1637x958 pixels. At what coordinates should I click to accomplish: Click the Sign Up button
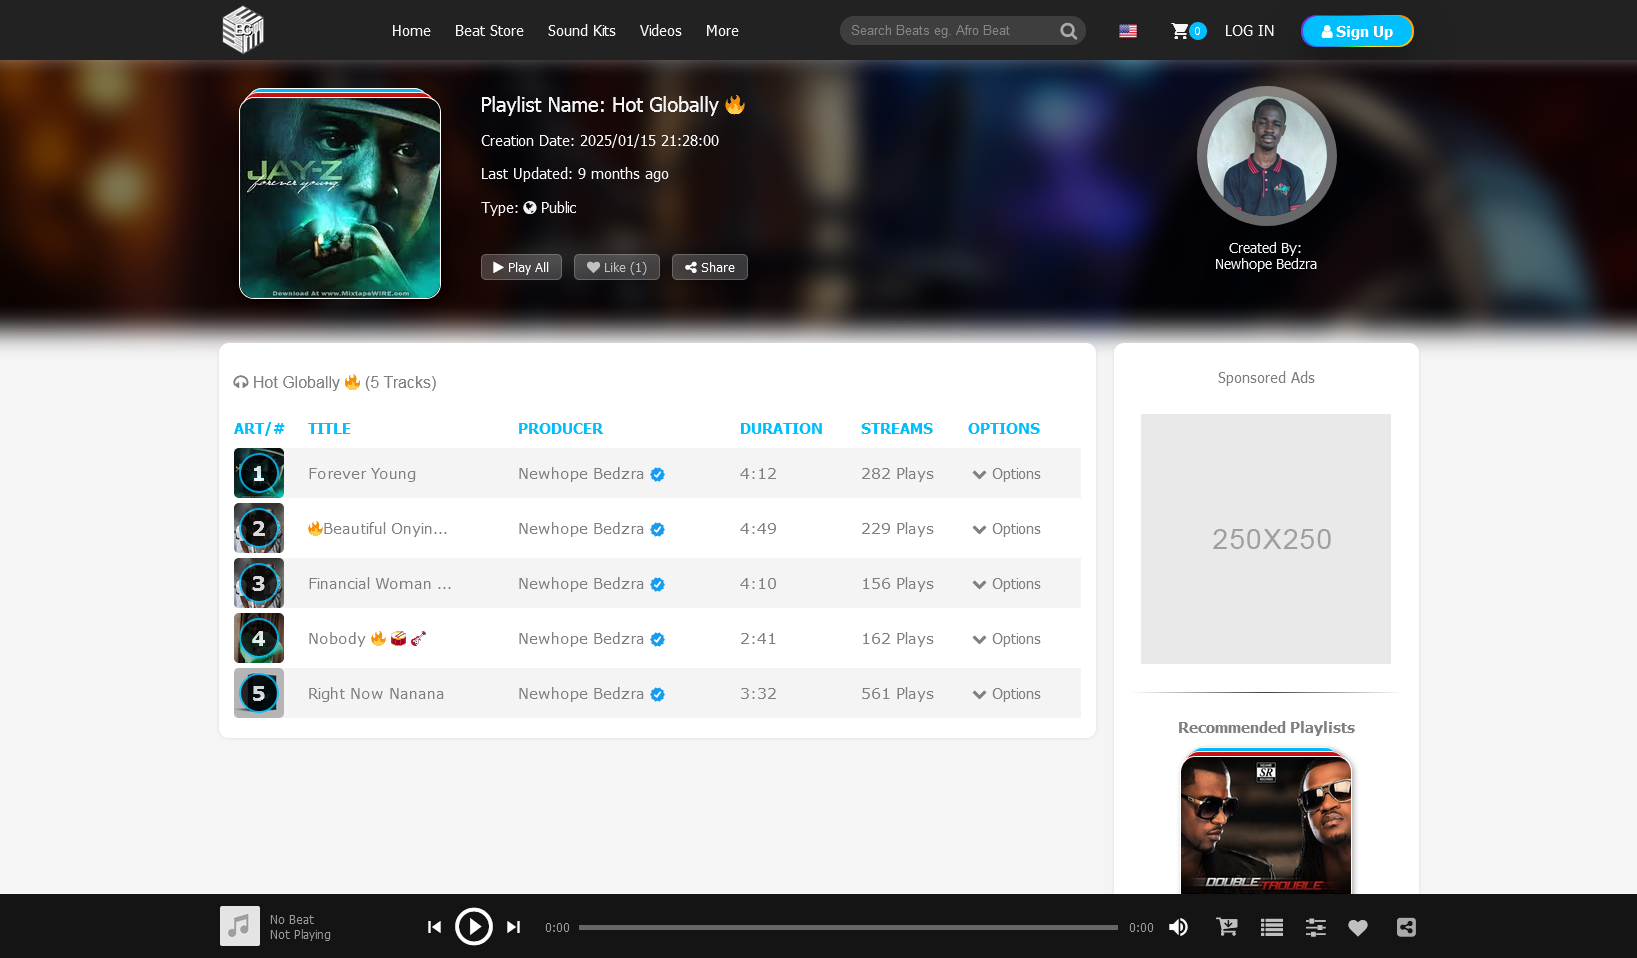pos(1356,31)
